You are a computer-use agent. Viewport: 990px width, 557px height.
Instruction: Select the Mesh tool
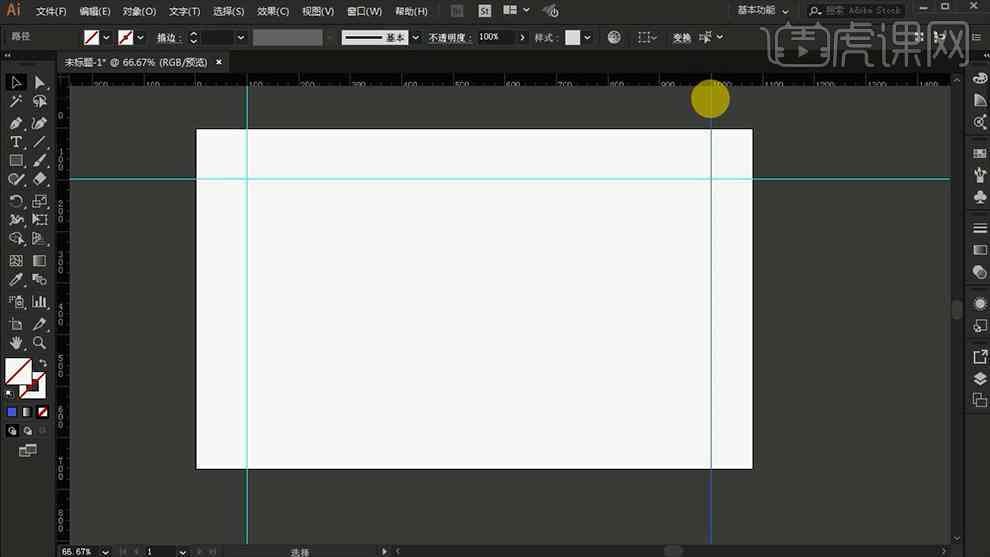(x=16, y=261)
